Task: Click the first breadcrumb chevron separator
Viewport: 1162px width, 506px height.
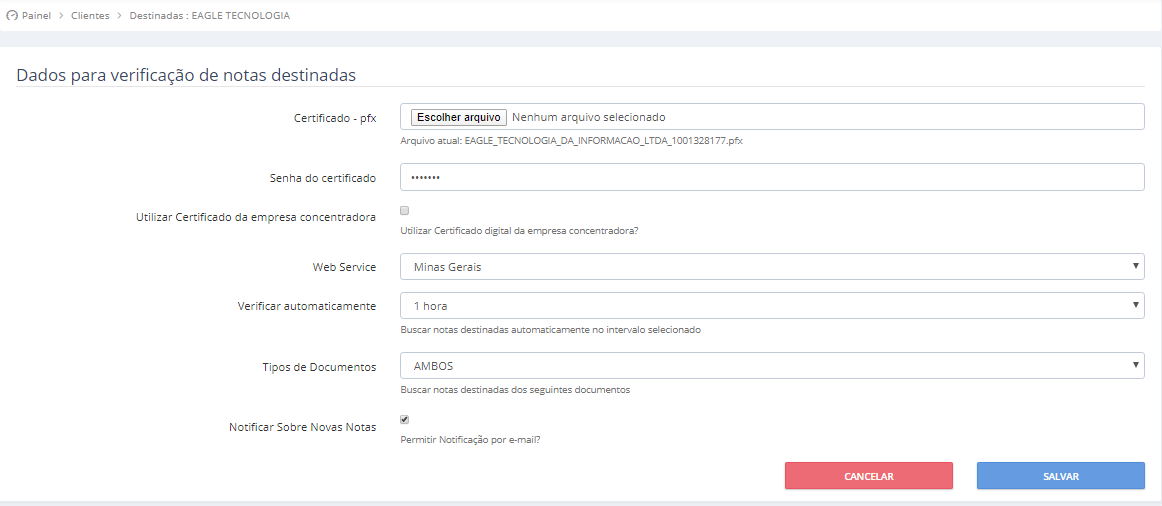Action: point(62,16)
